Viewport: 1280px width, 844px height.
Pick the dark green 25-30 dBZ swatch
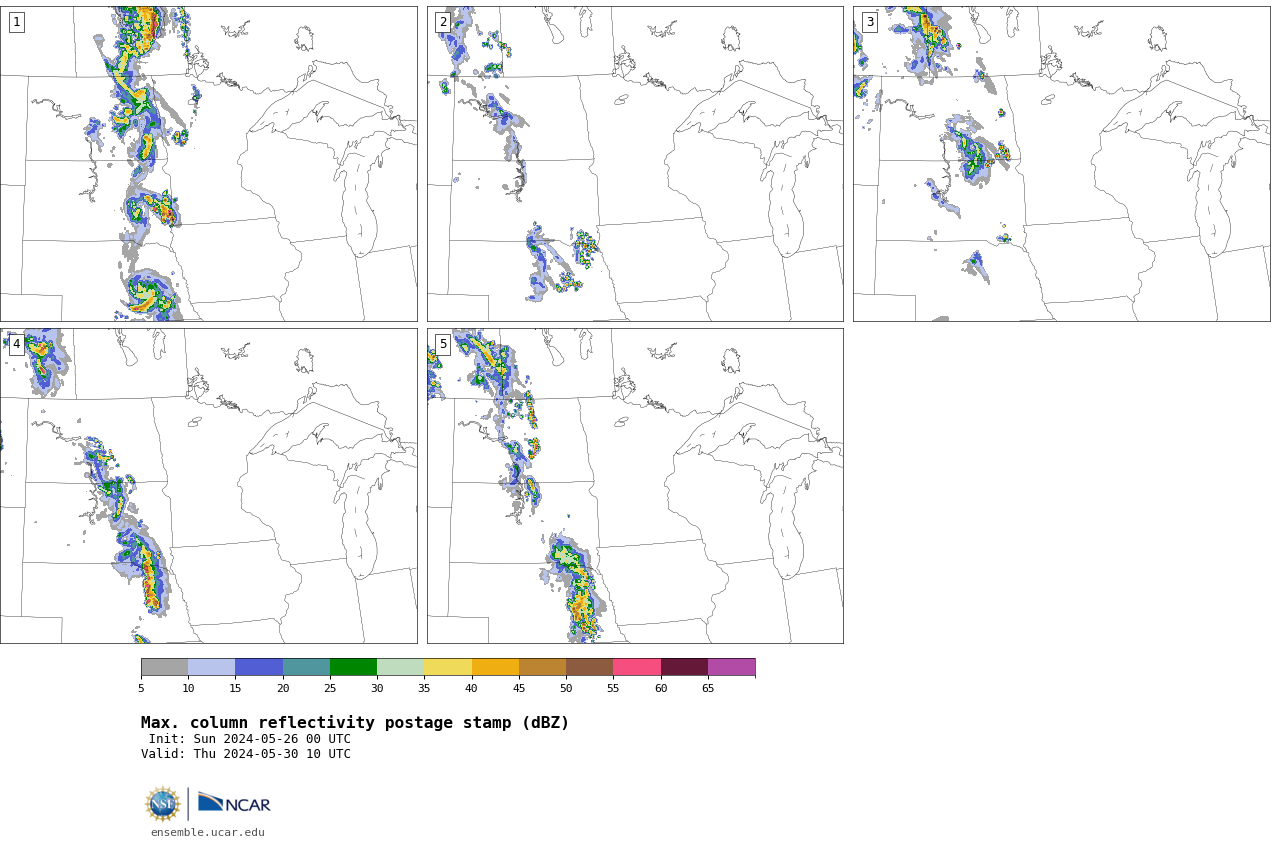(x=353, y=667)
